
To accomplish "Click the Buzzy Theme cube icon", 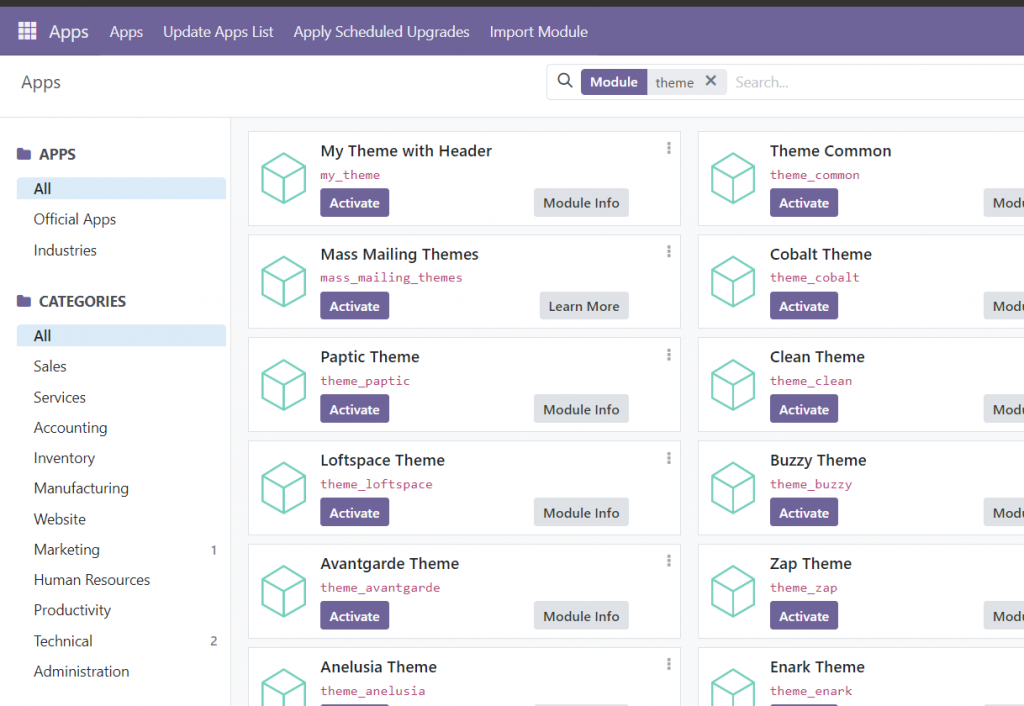I will [733, 488].
